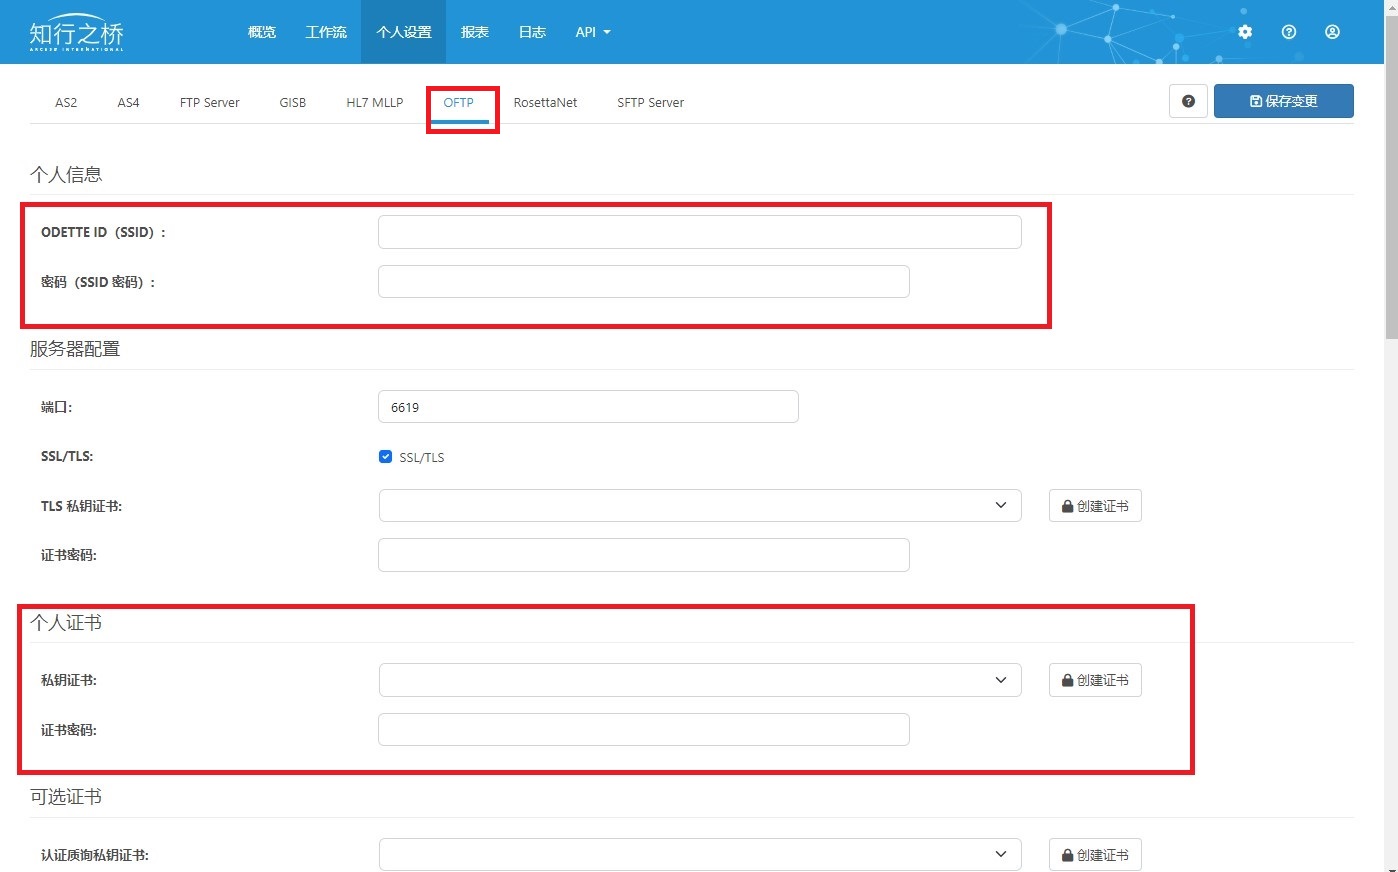Open the user account icon
This screenshot has width=1398, height=872.
[x=1332, y=32]
